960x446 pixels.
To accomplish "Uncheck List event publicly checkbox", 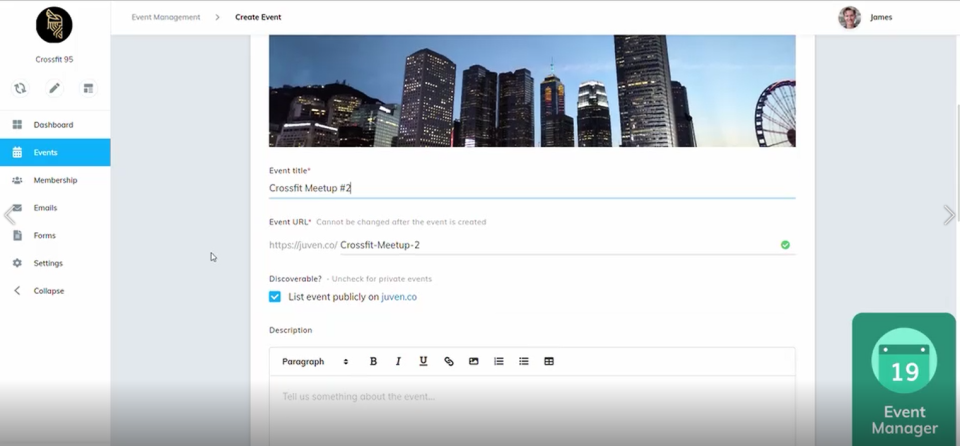I will point(275,297).
